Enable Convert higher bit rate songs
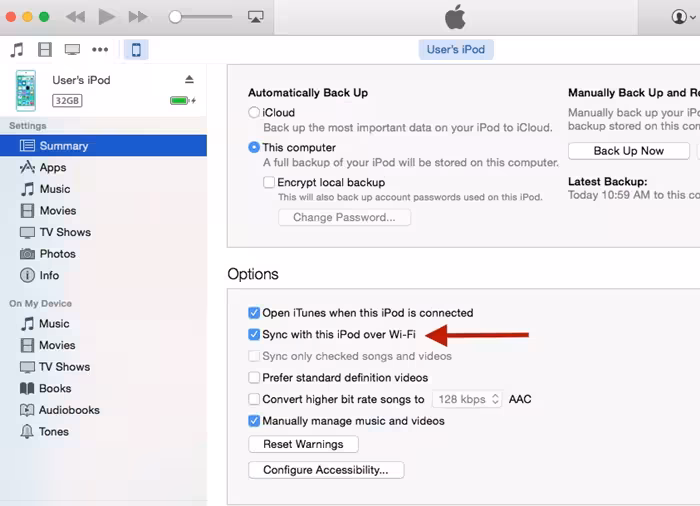Image resolution: width=700 pixels, height=506 pixels. [254, 399]
